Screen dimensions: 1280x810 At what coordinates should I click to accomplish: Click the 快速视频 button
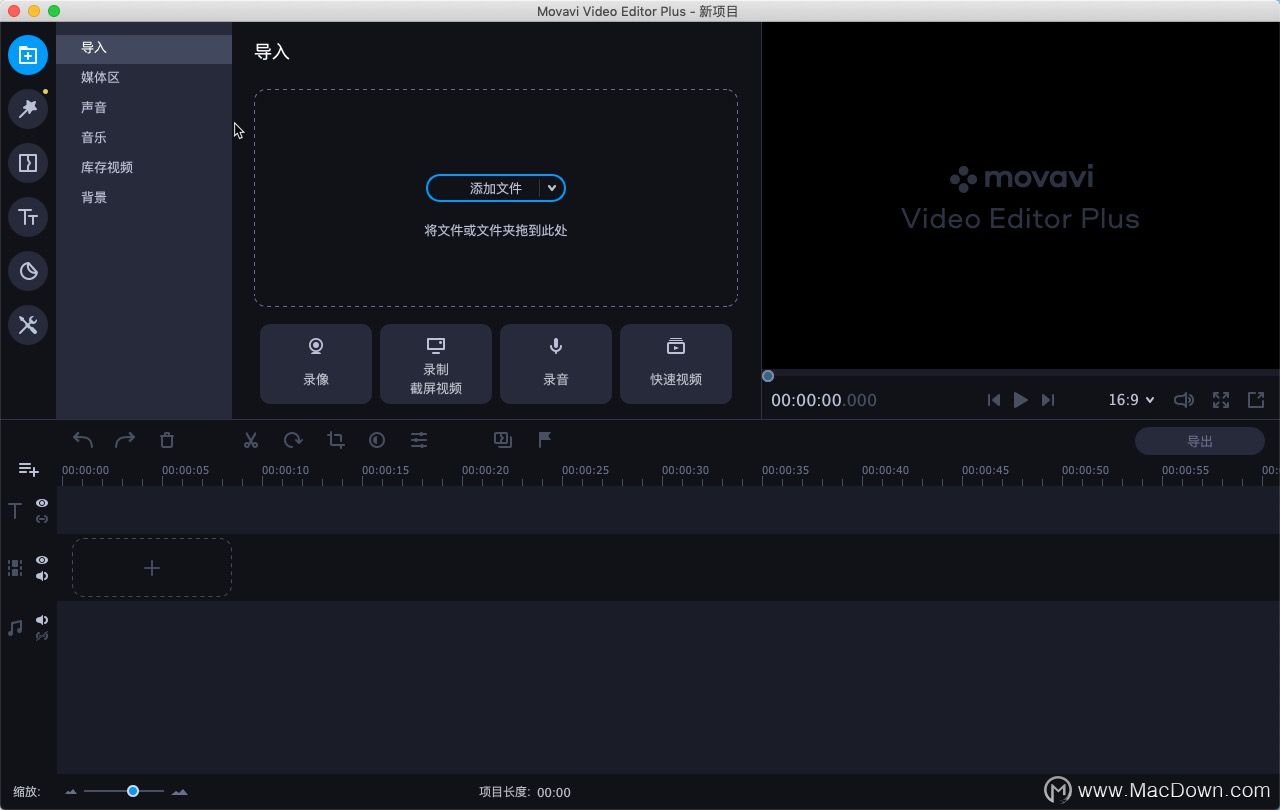click(676, 364)
